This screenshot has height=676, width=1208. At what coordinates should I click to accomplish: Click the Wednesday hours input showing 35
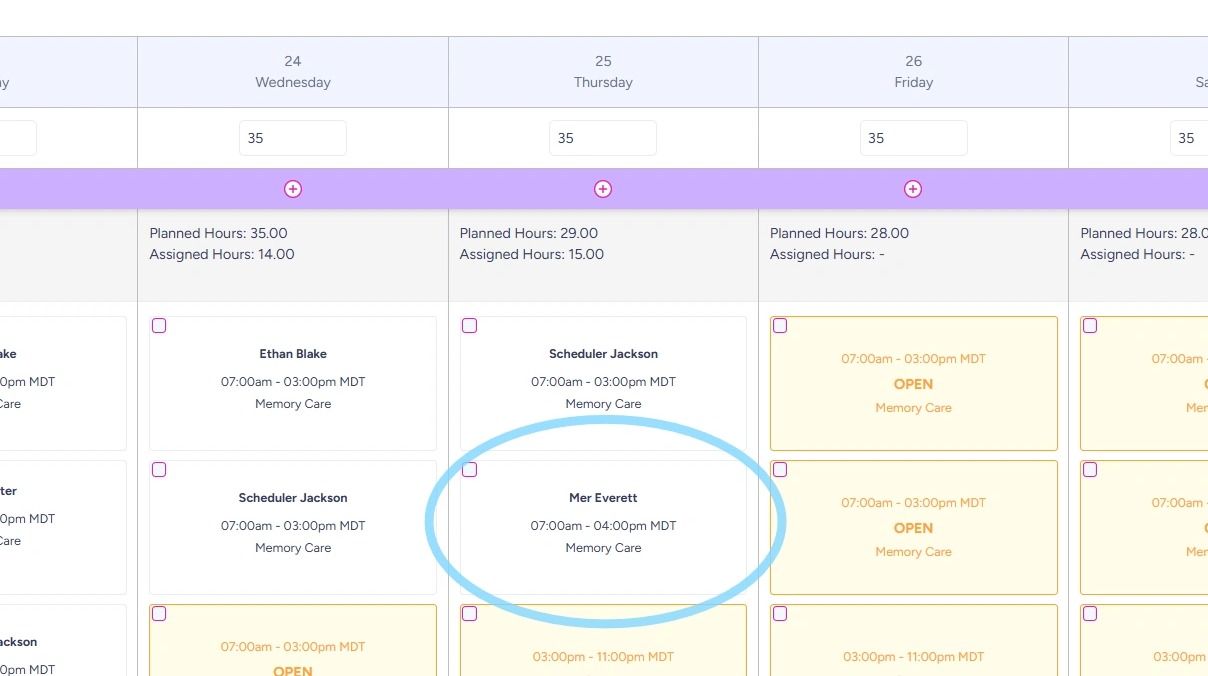pyautogui.click(x=293, y=138)
